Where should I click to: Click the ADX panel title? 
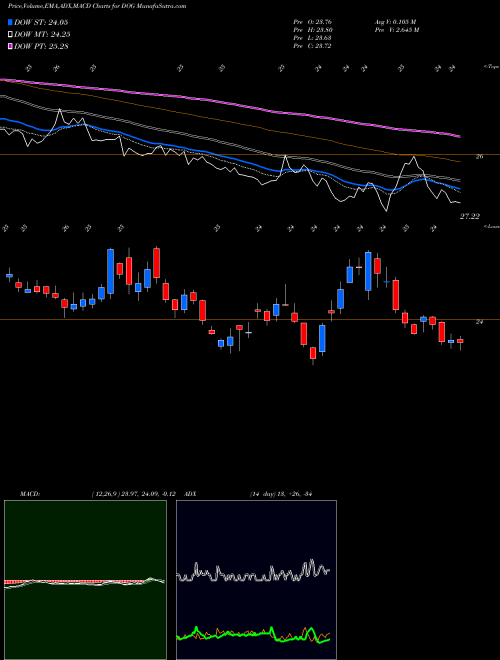pyautogui.click(x=190, y=494)
